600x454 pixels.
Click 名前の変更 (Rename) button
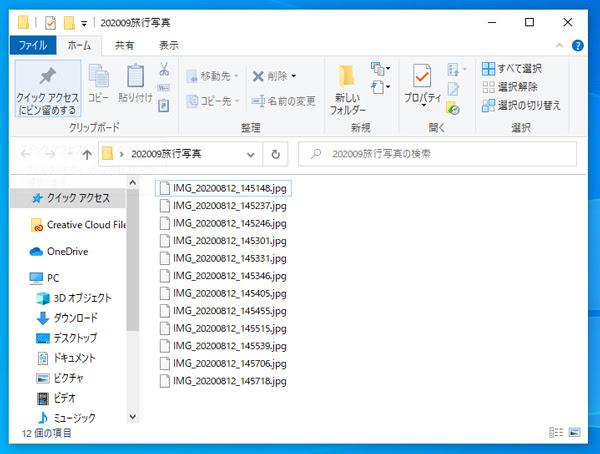coord(284,101)
